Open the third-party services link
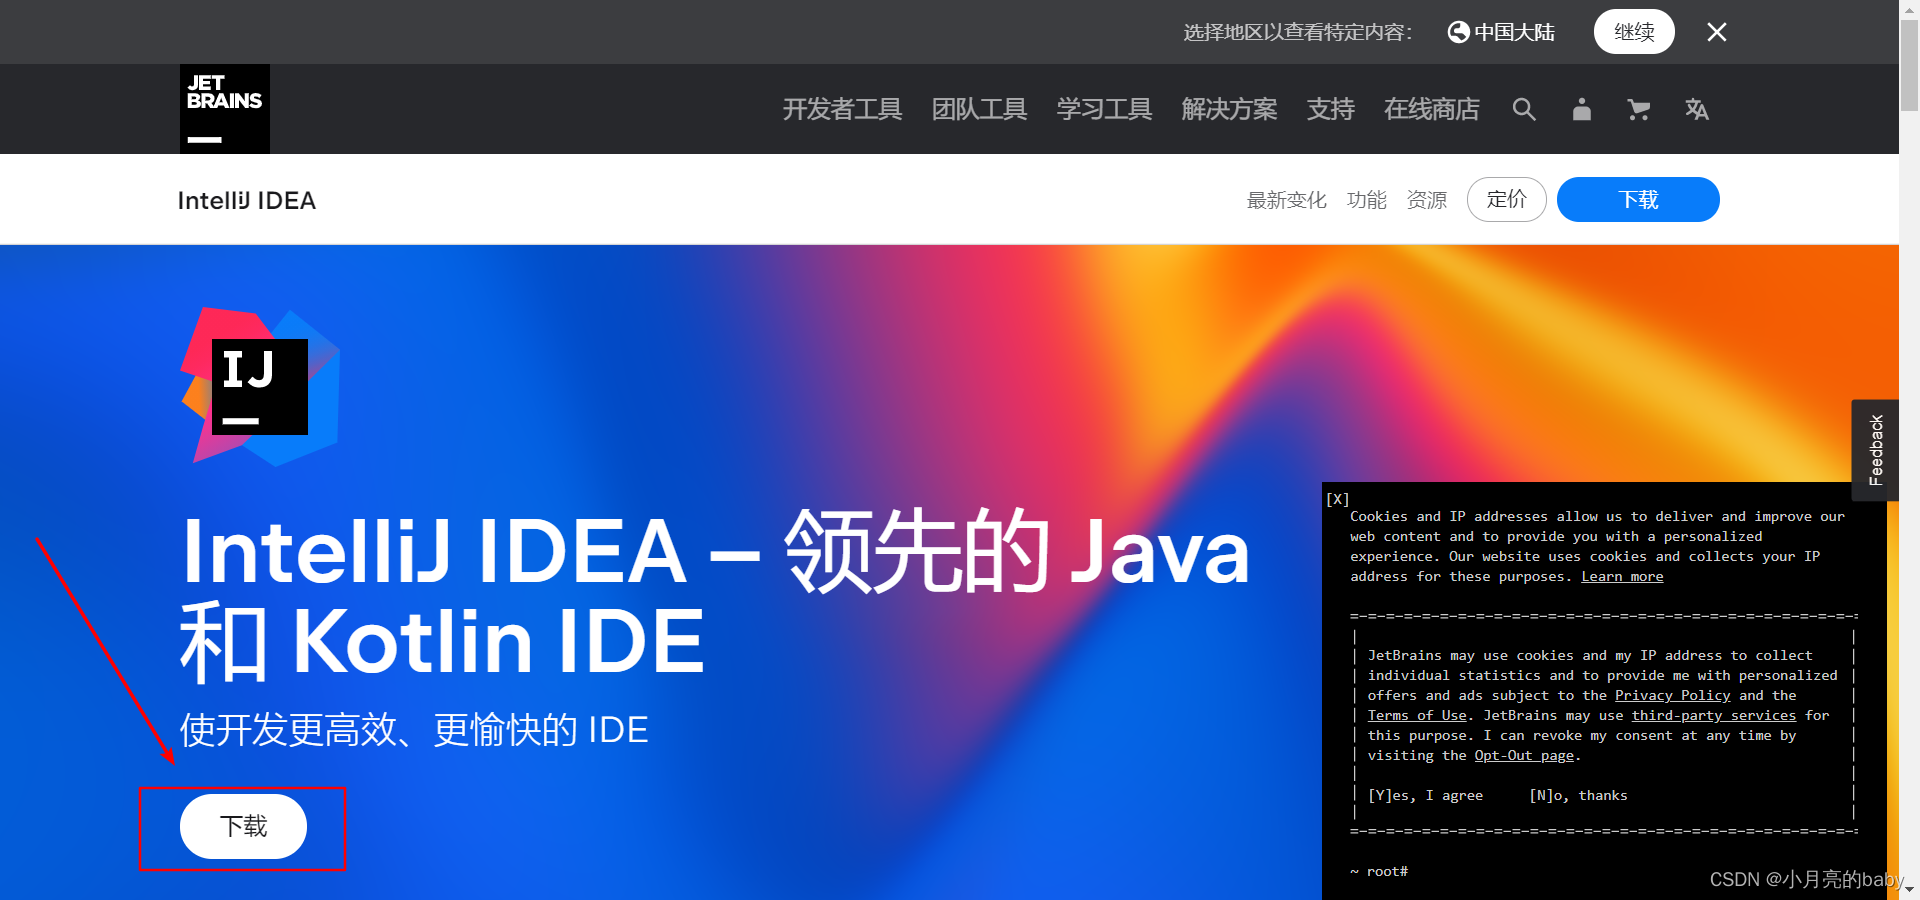 [1714, 716]
